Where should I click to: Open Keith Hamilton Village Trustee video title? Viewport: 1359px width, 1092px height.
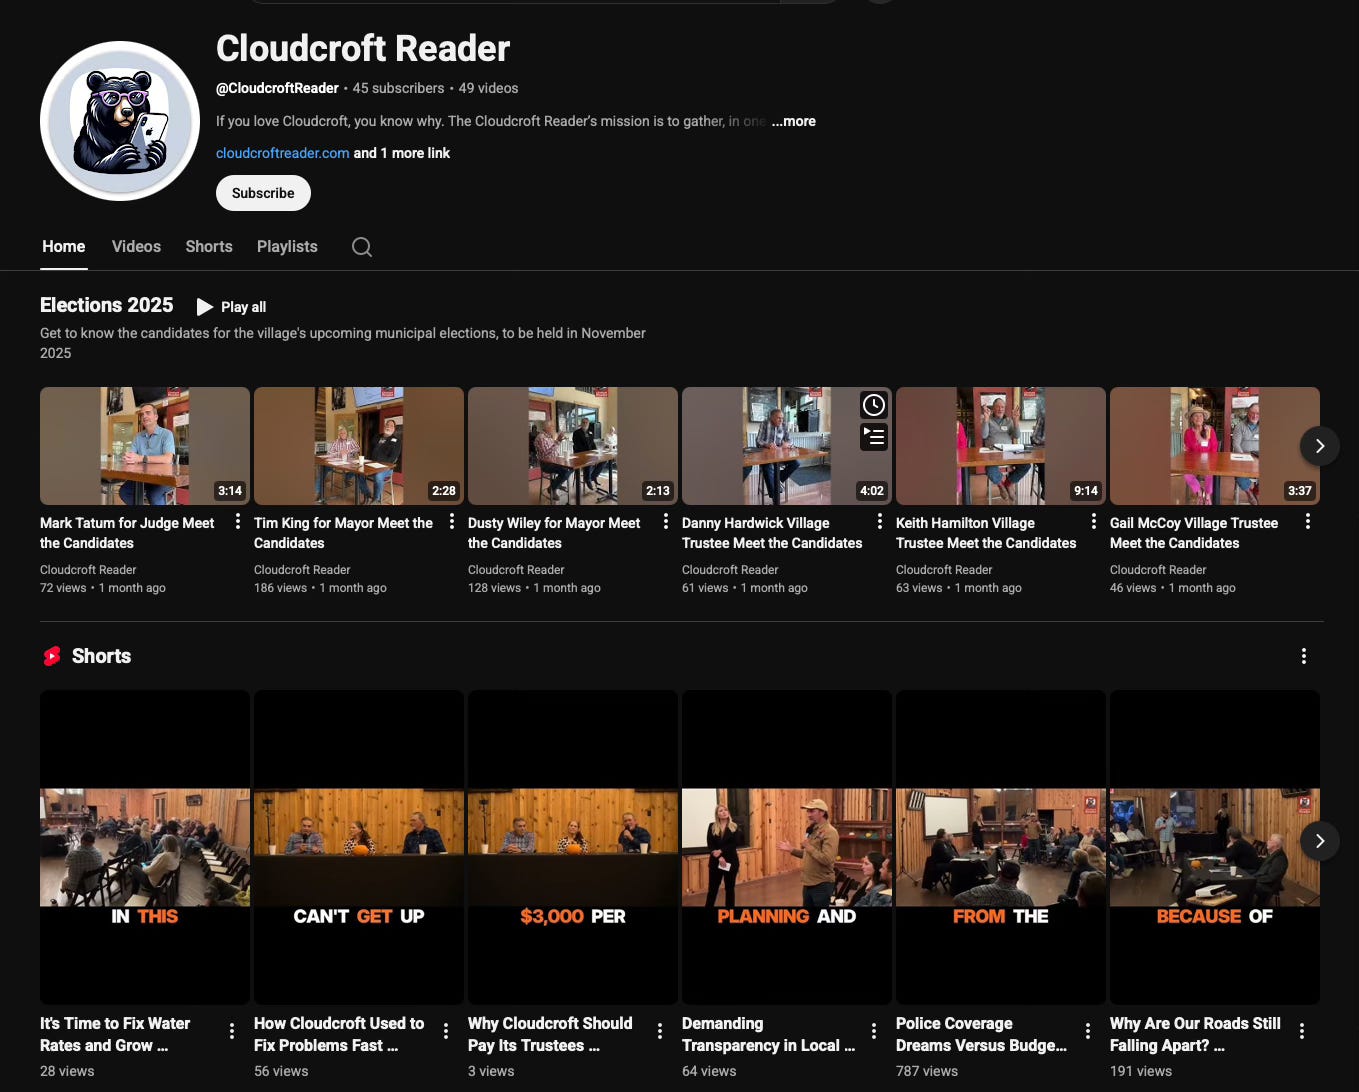pos(986,533)
